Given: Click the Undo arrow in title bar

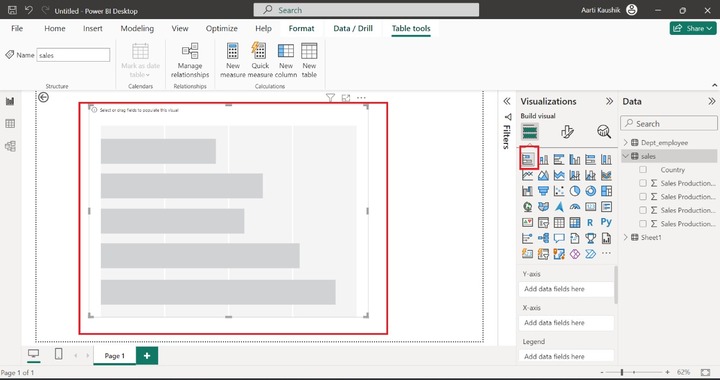Looking at the screenshot, I should pyautogui.click(x=29, y=10).
